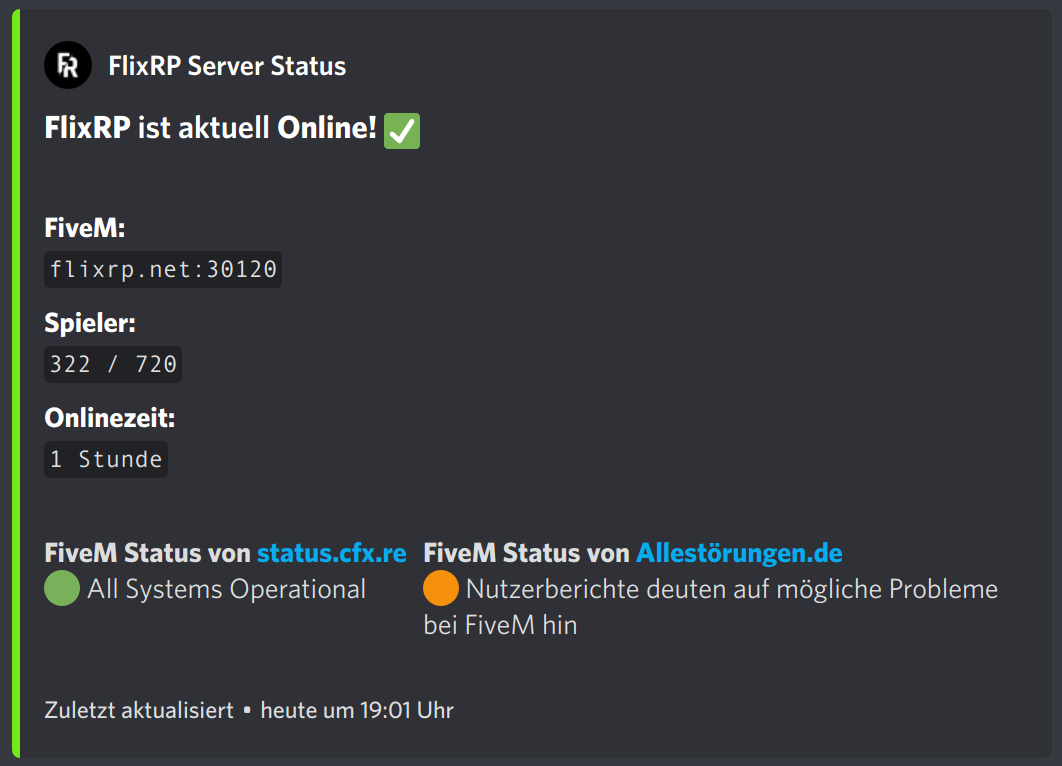Toggle the green online status indicator
1062x766 pixels.
(60, 589)
